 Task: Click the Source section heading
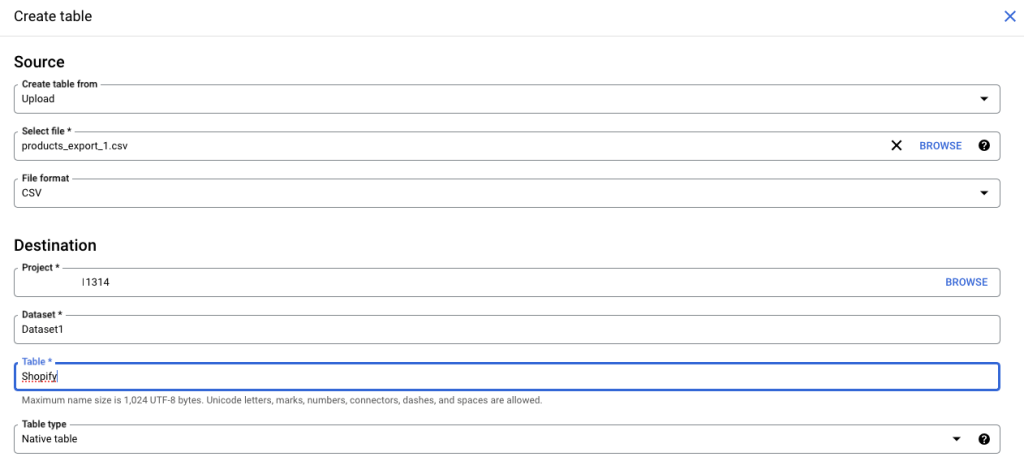click(39, 62)
